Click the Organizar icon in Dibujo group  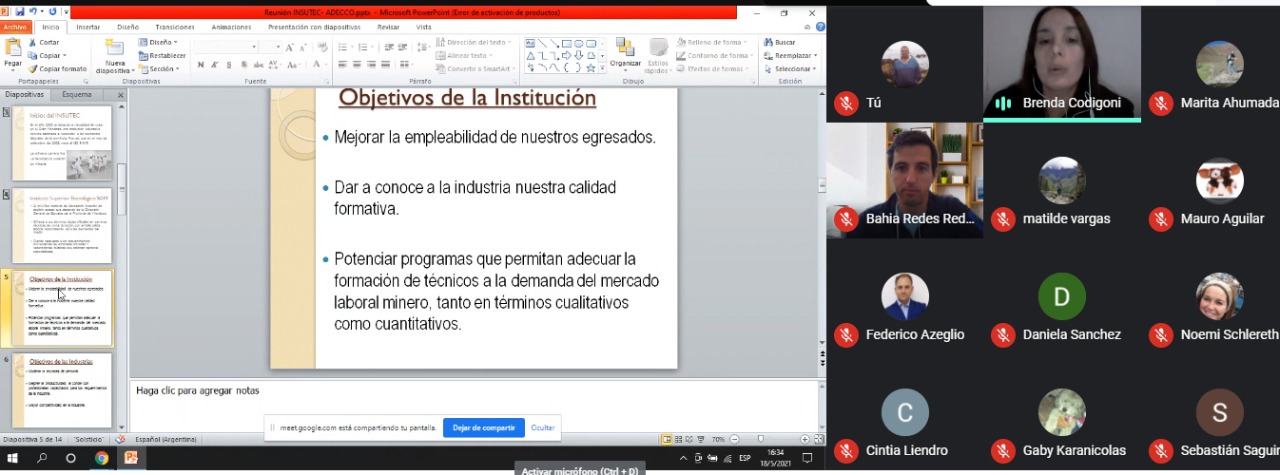click(625, 50)
